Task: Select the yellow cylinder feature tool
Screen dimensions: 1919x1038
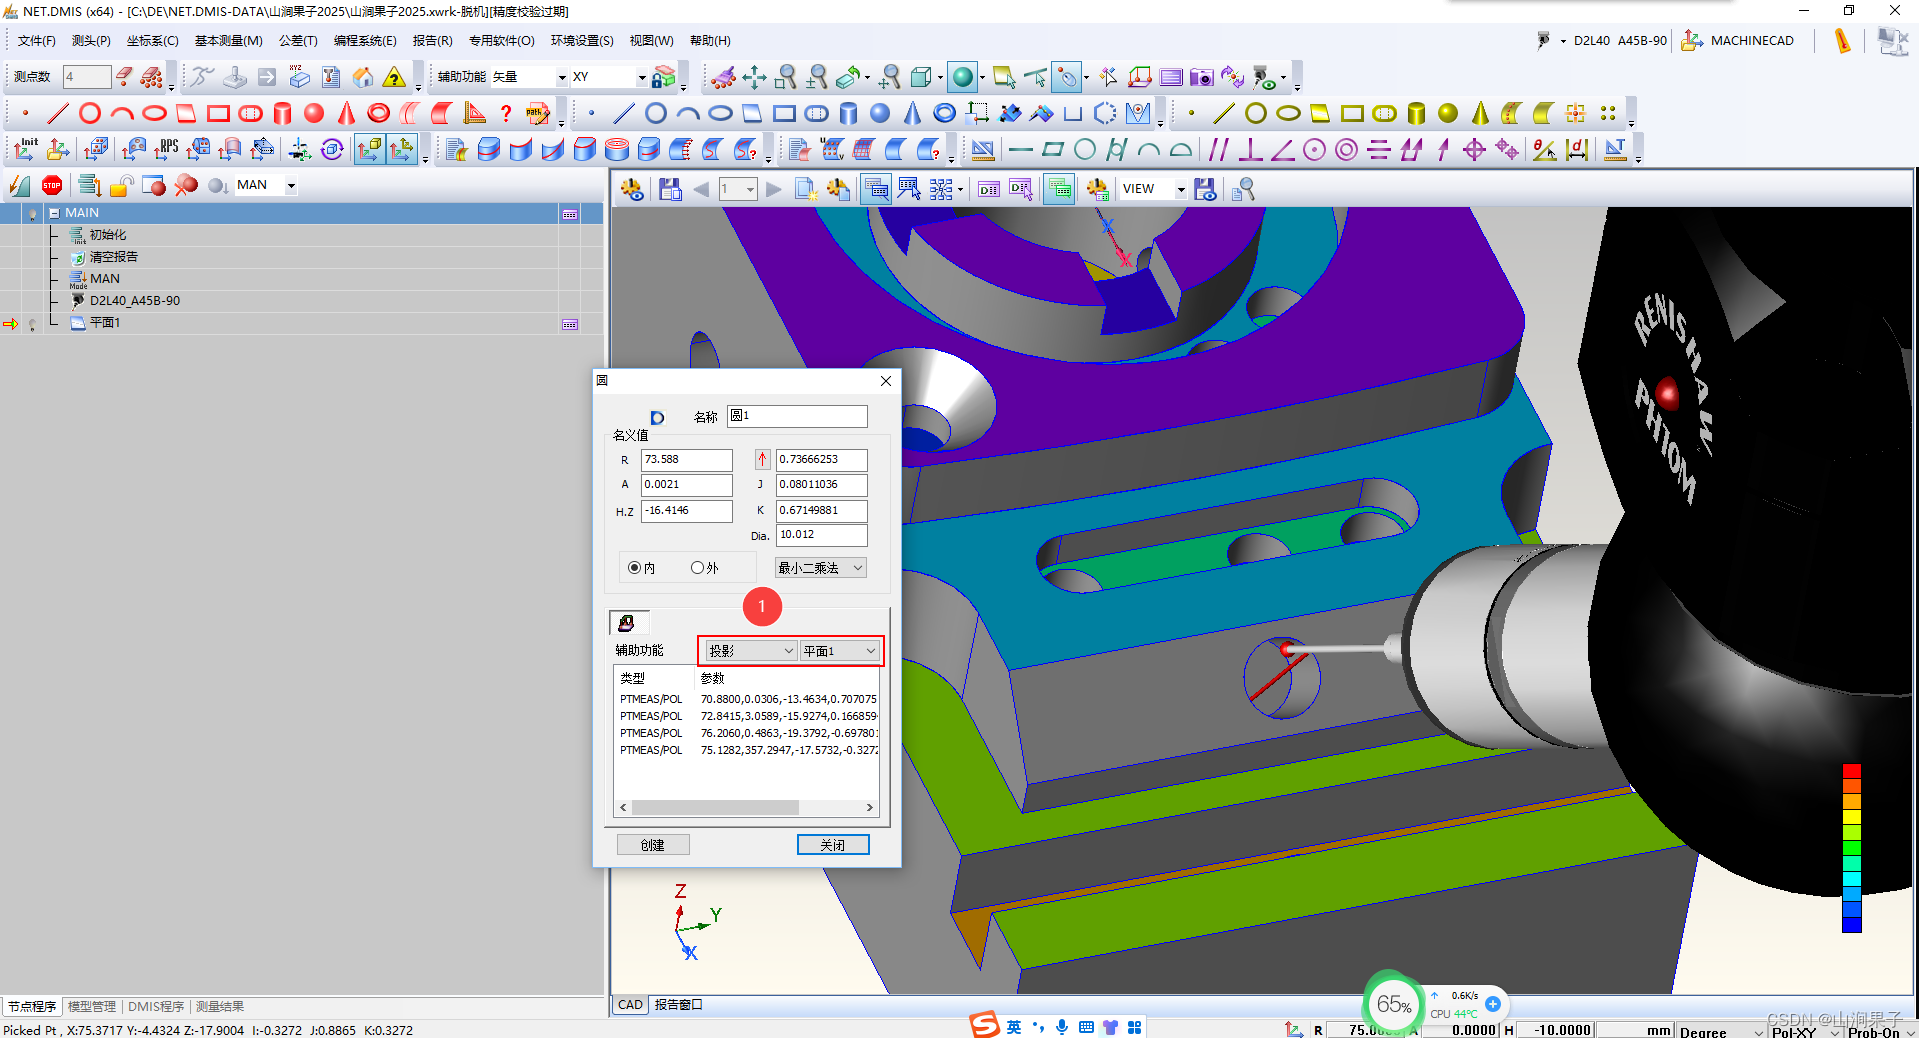Action: [x=1416, y=113]
